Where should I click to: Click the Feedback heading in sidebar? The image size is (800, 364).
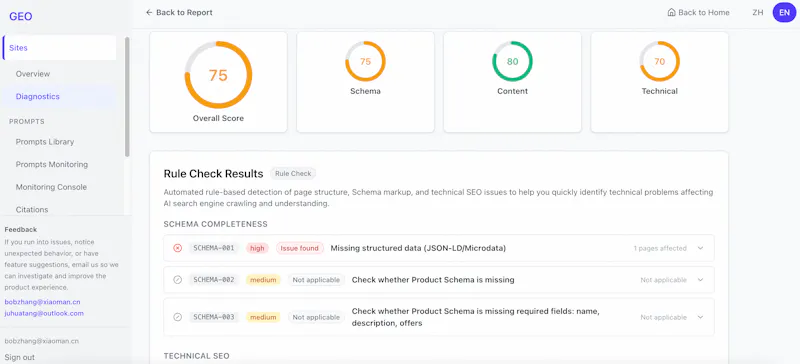click(20, 230)
